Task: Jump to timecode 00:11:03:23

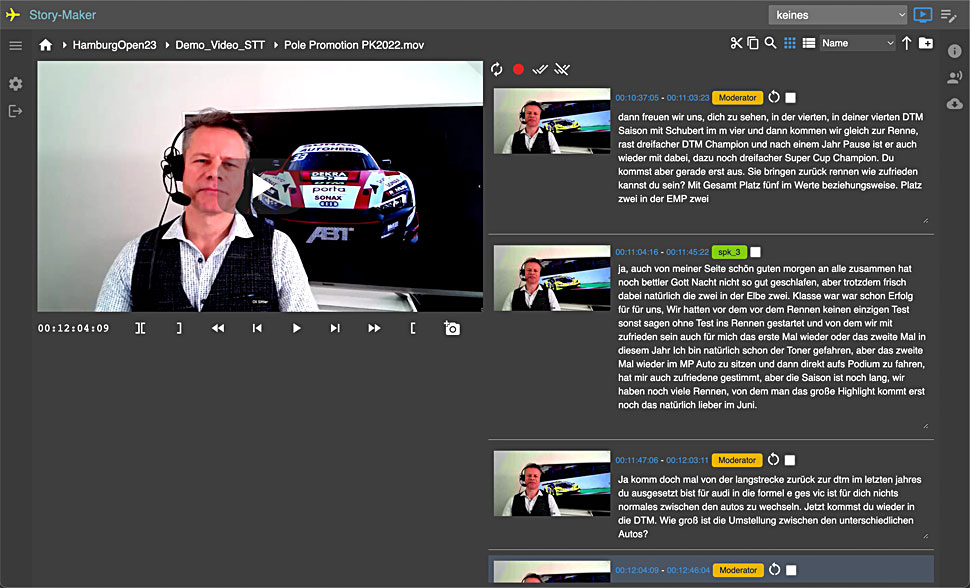Action: pyautogui.click(x=688, y=98)
